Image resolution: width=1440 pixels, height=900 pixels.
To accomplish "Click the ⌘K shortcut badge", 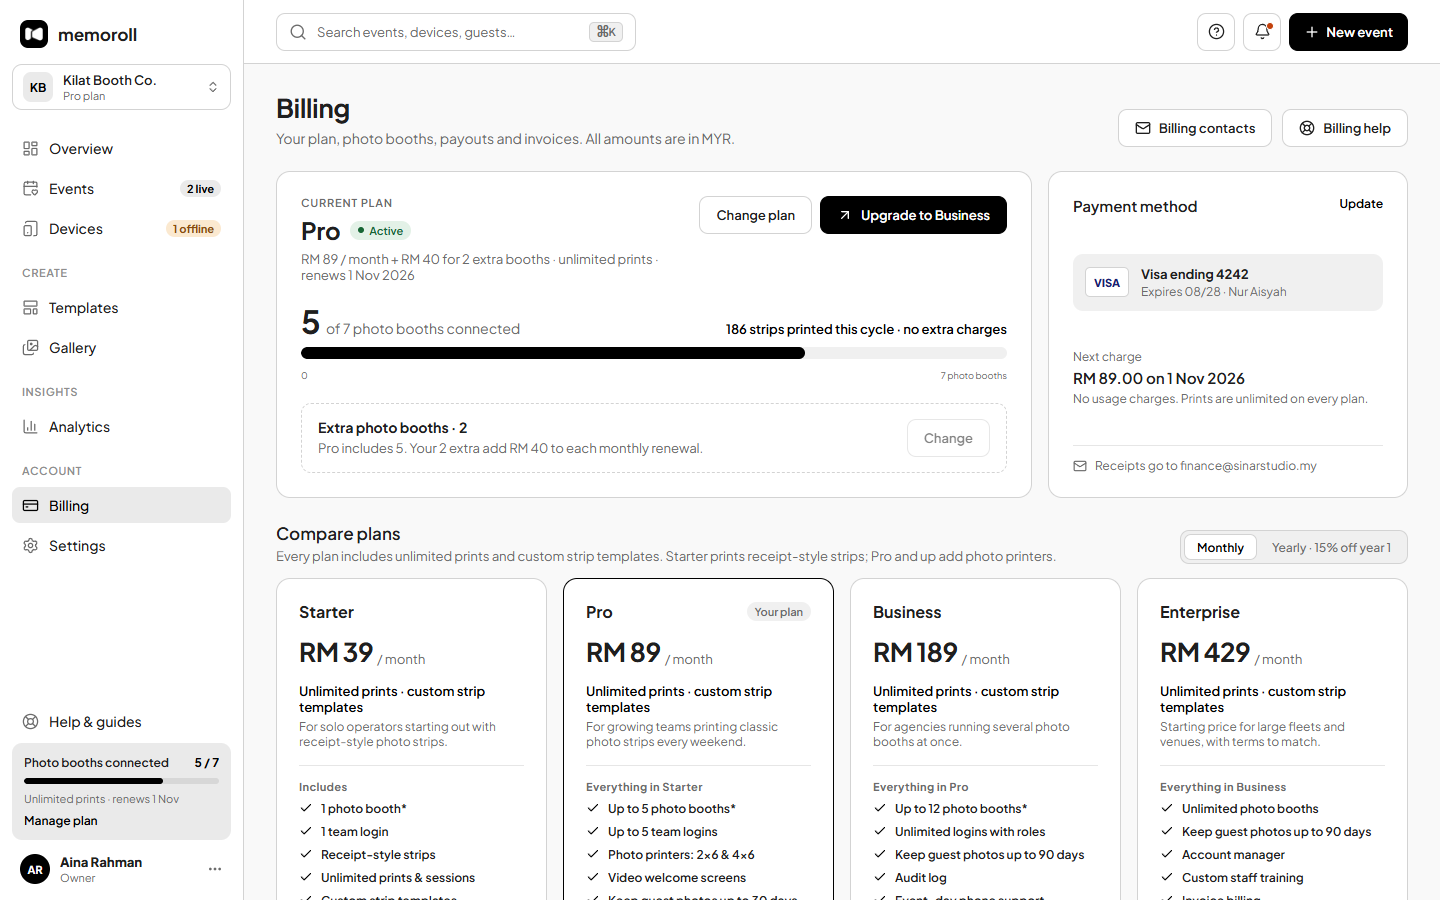I will point(606,32).
